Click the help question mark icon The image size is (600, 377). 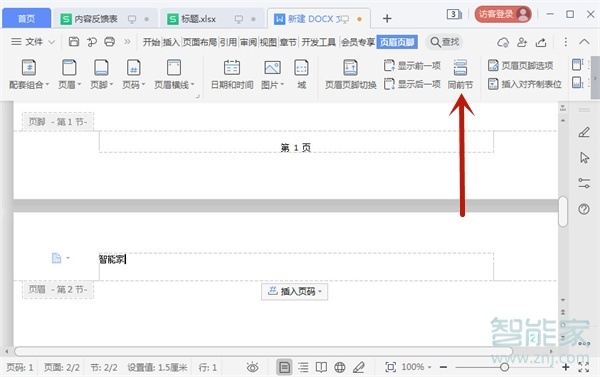tap(584, 209)
